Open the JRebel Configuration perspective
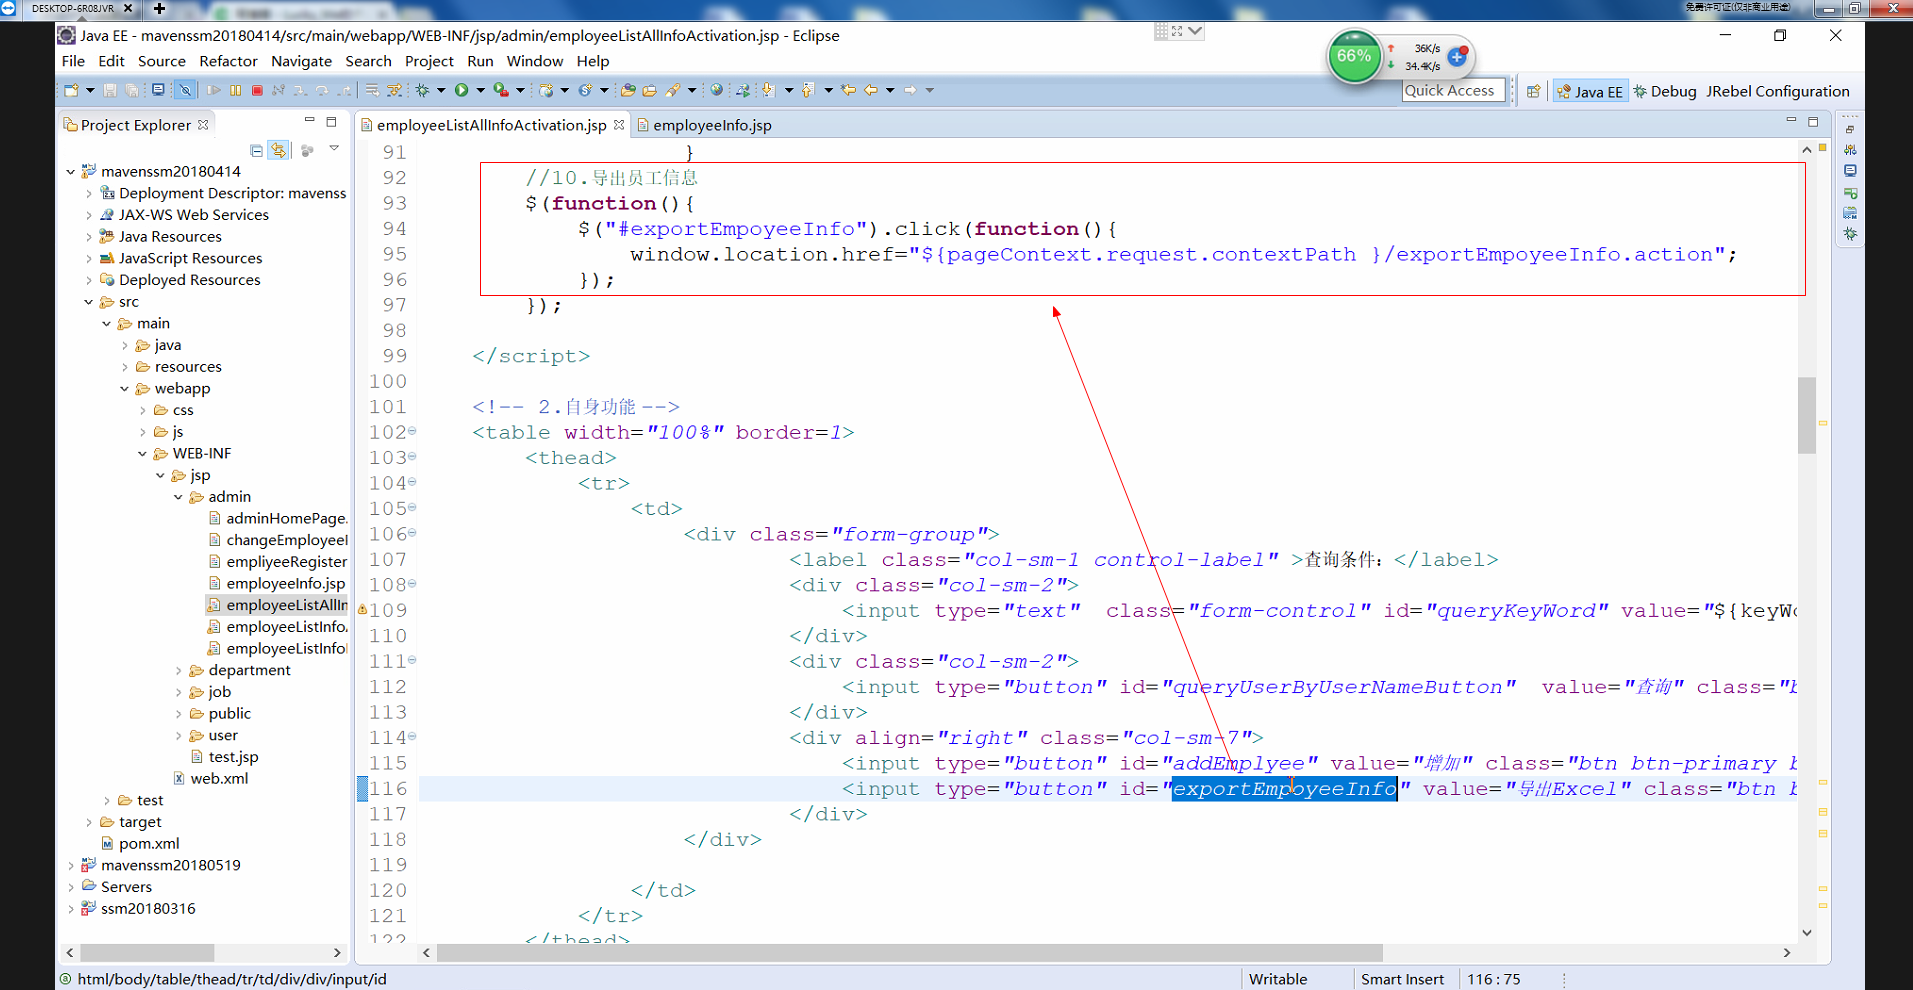 (x=1777, y=91)
